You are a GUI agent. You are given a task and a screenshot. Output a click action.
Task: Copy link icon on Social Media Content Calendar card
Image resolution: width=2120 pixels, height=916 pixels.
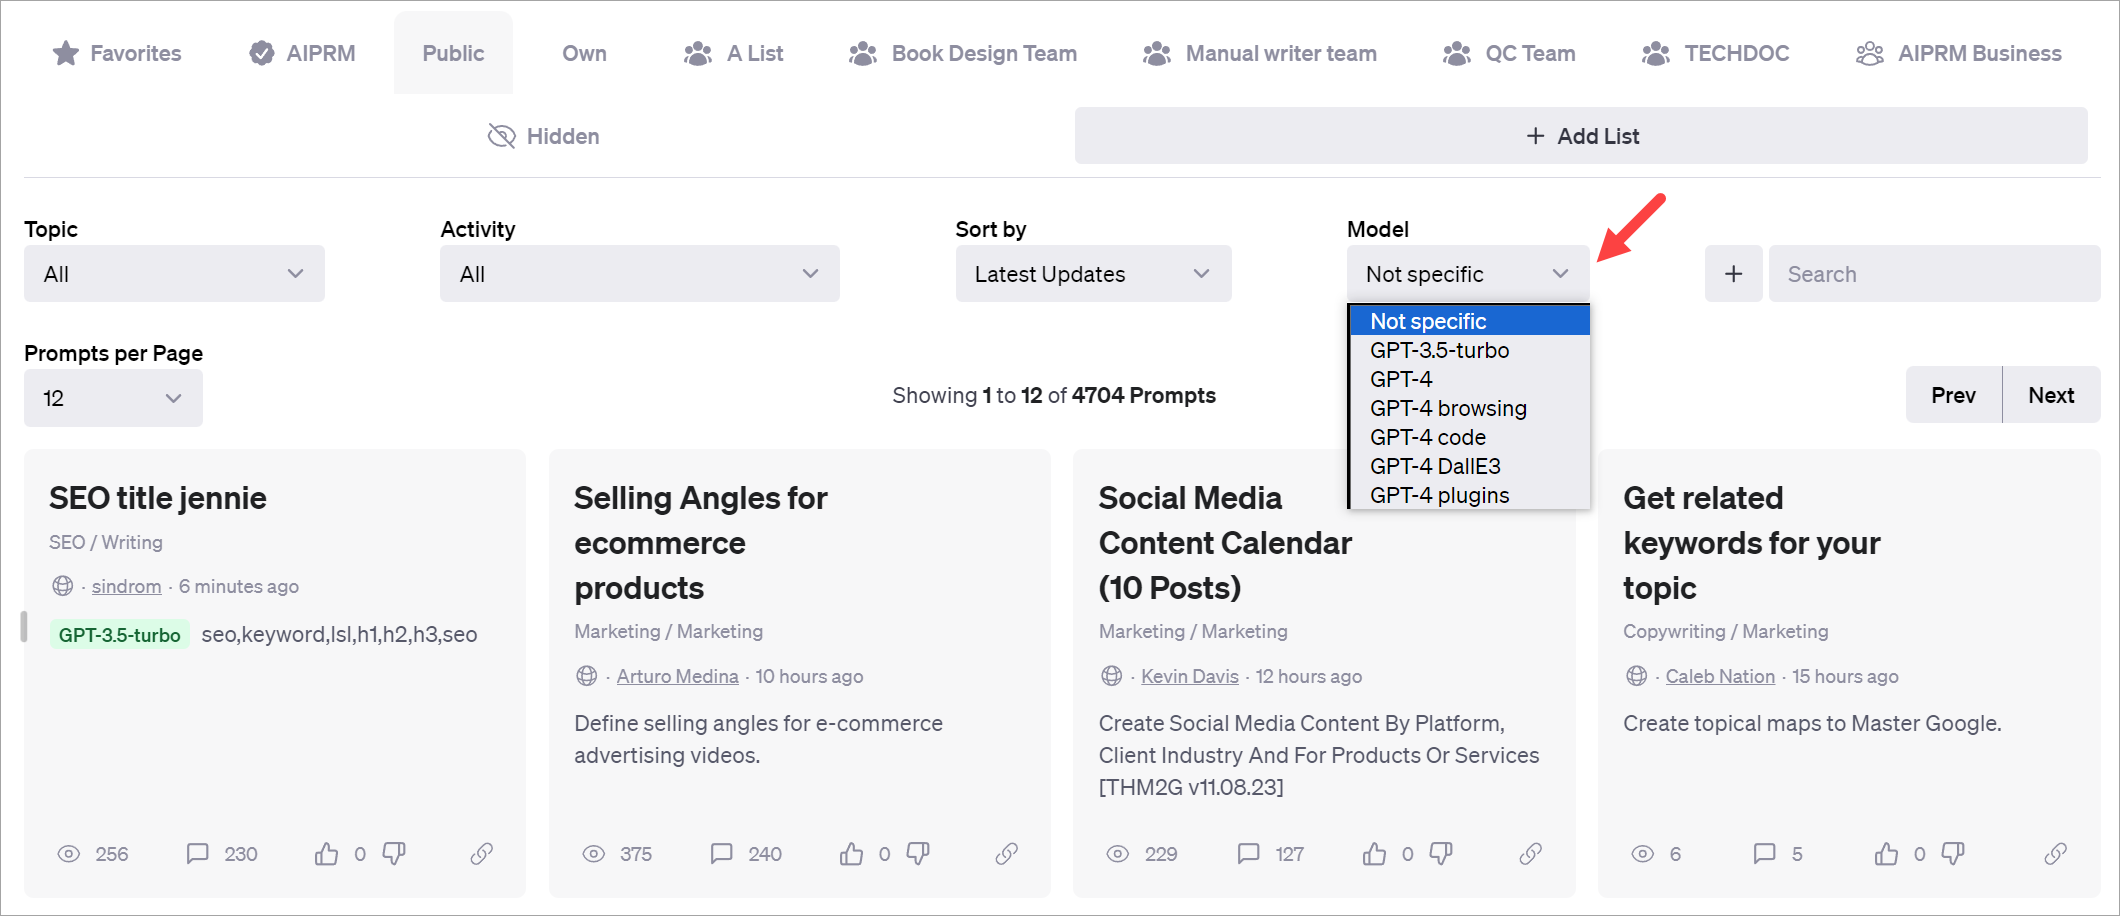[x=1530, y=853]
